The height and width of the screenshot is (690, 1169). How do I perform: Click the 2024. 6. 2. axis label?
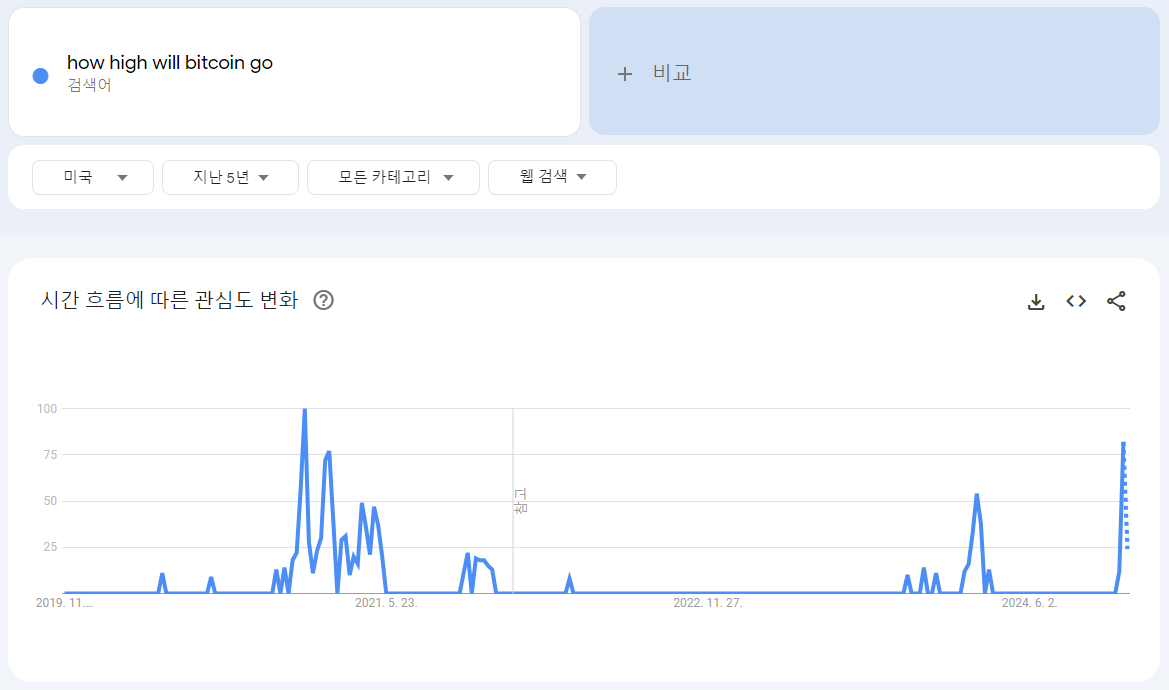coord(1030,603)
